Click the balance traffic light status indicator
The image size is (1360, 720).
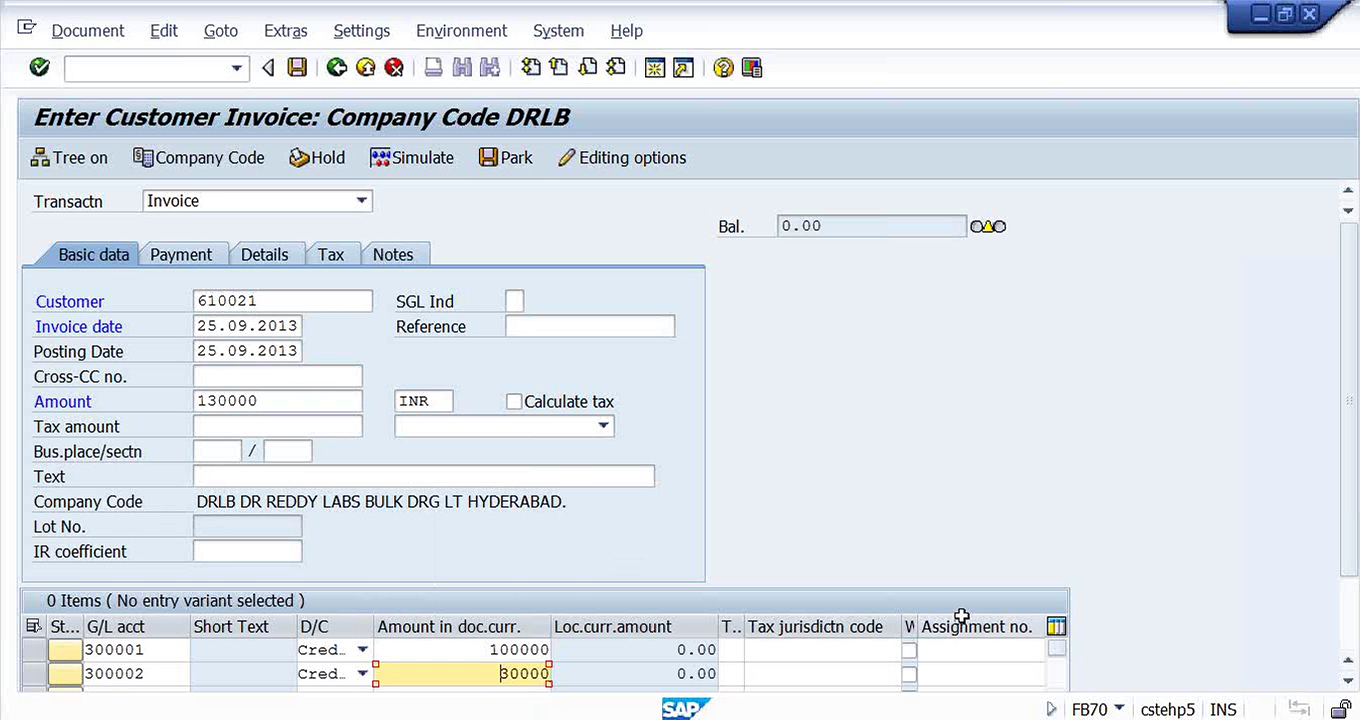(988, 227)
